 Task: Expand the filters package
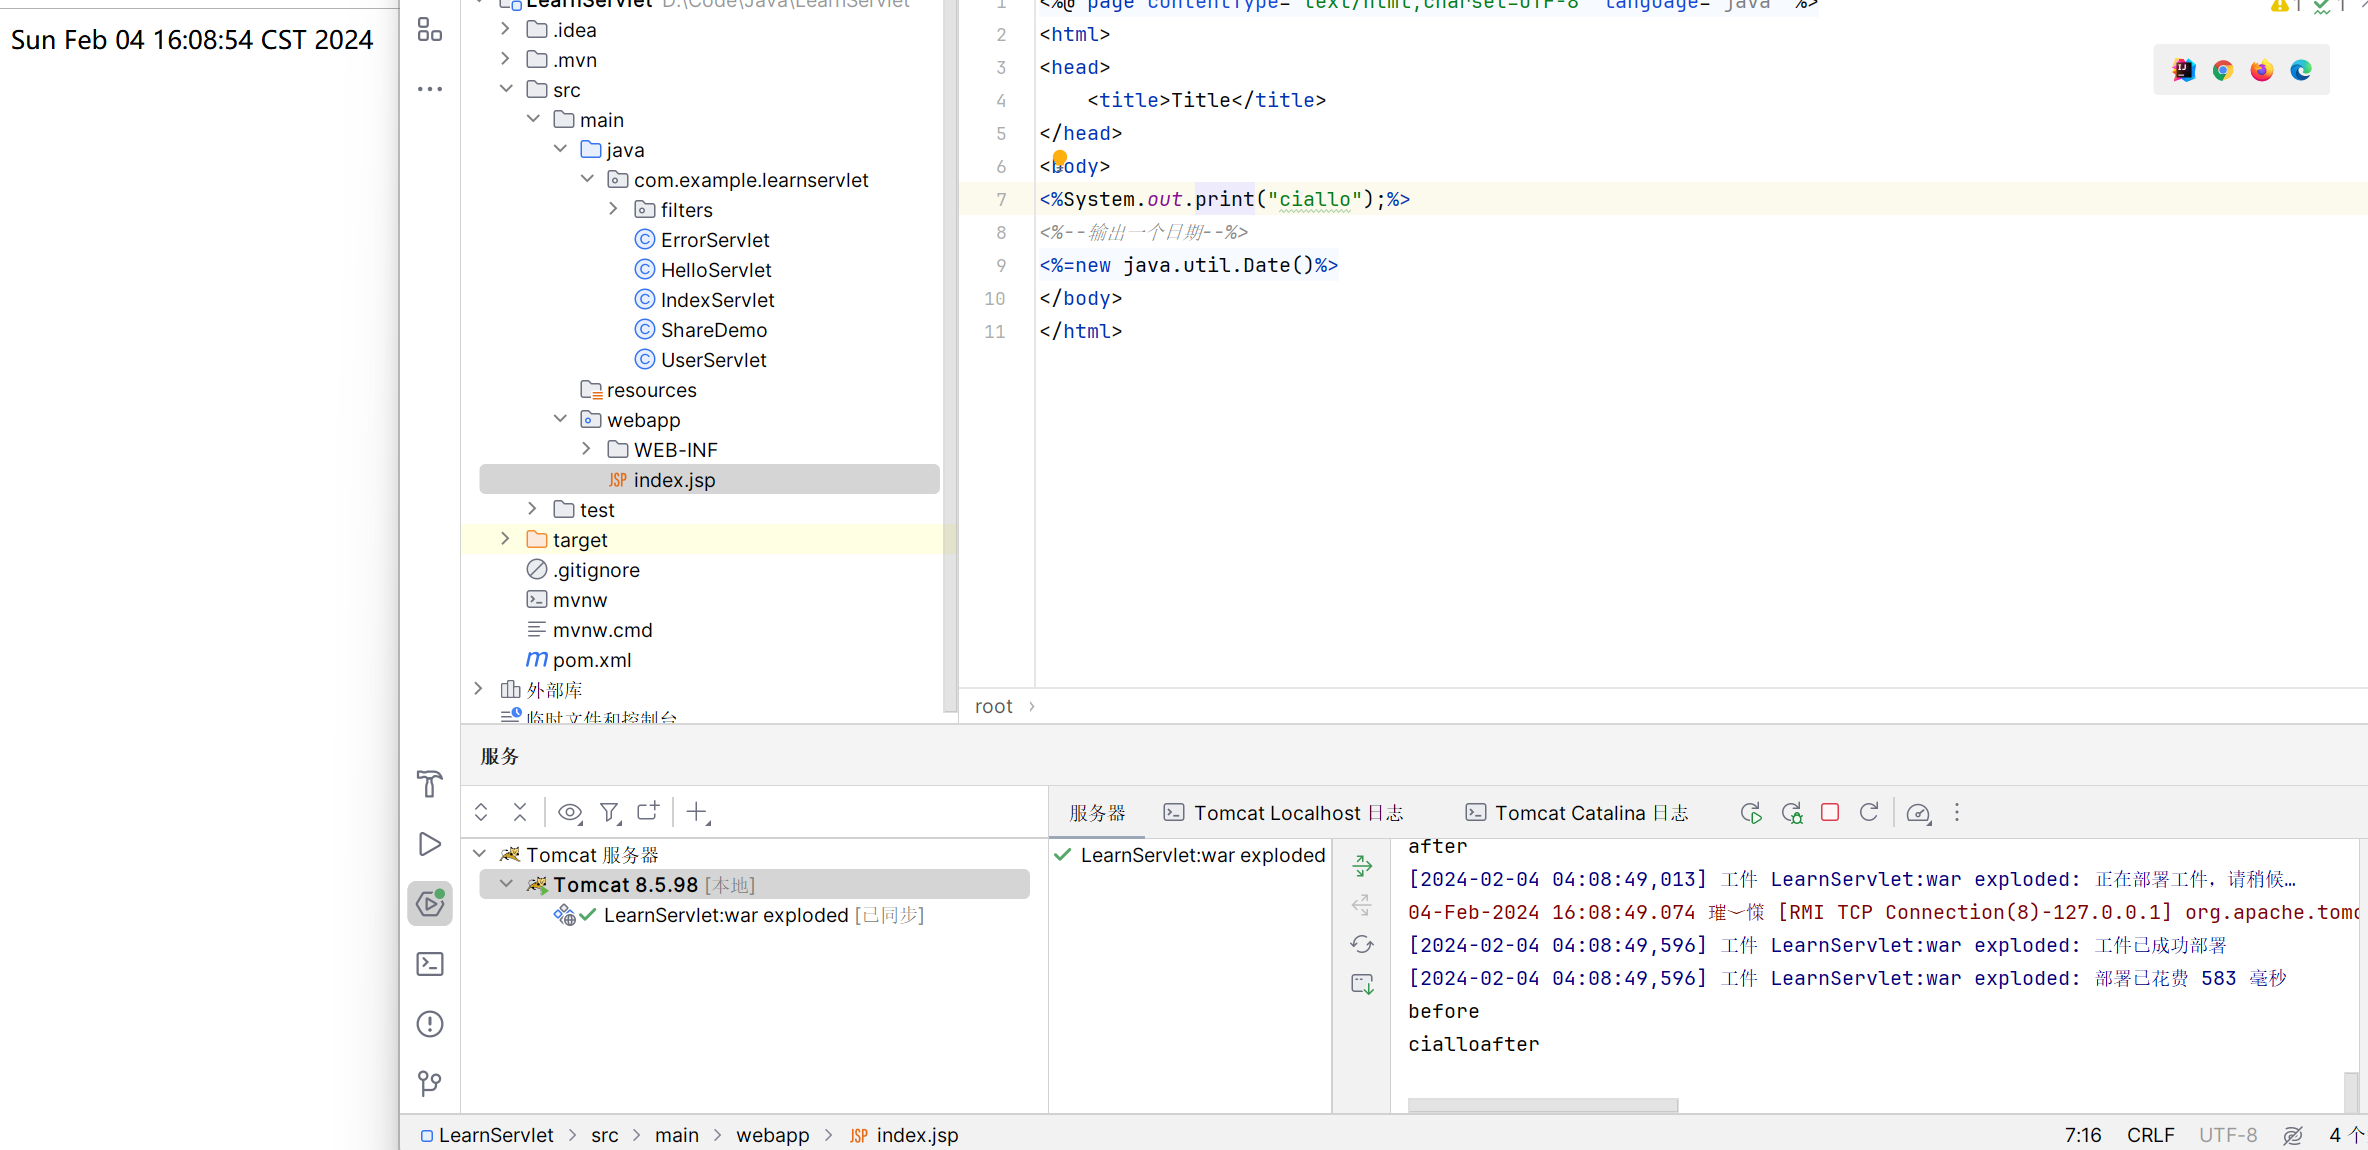click(x=613, y=209)
